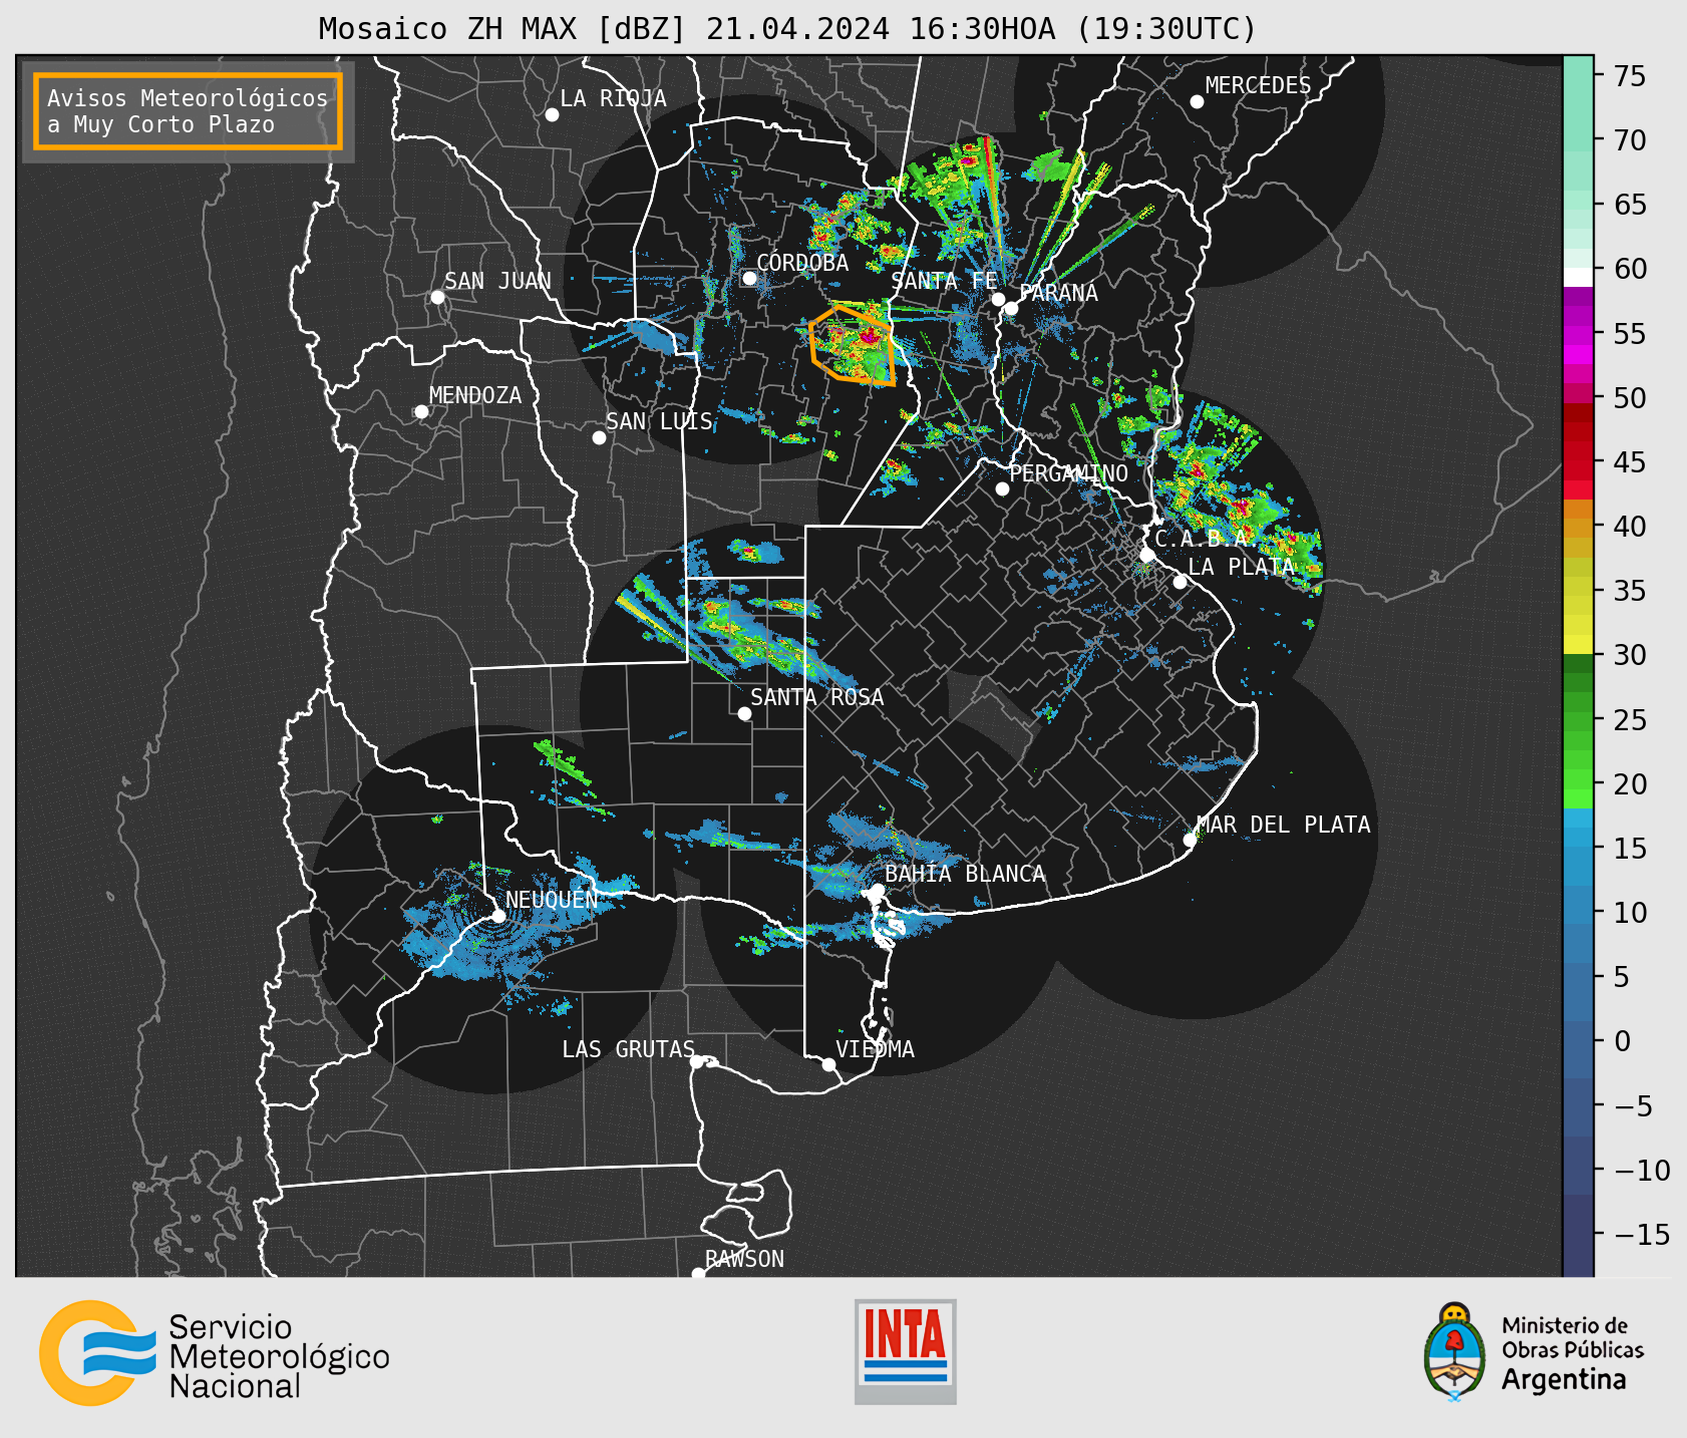Click the INTA logo
The height and width of the screenshot is (1438, 1687).
(905, 1351)
